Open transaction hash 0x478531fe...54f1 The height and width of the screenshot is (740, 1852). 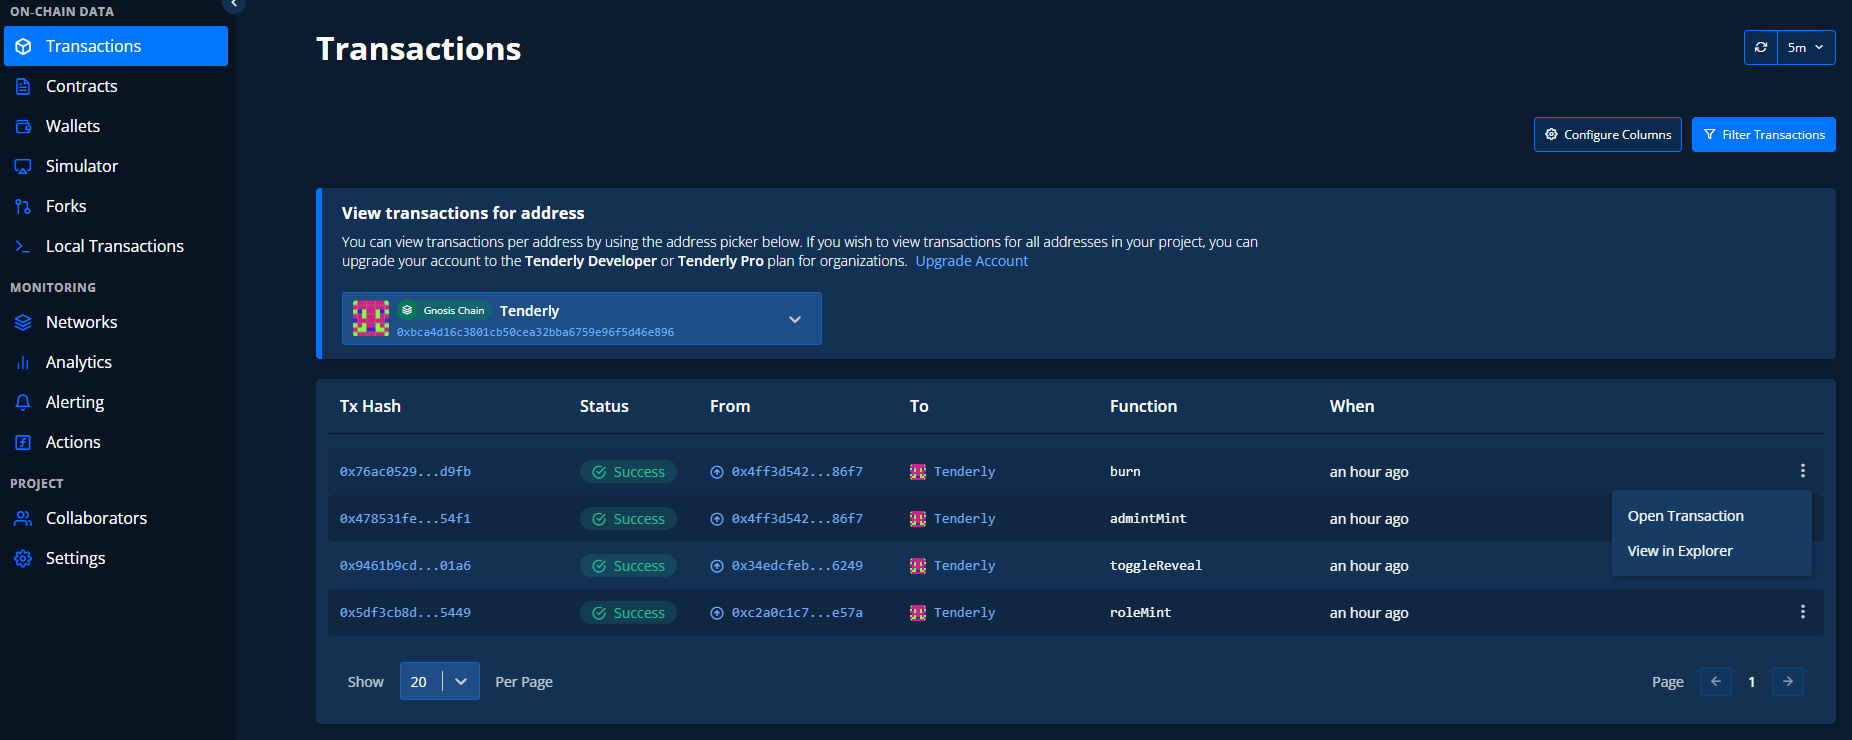[405, 518]
